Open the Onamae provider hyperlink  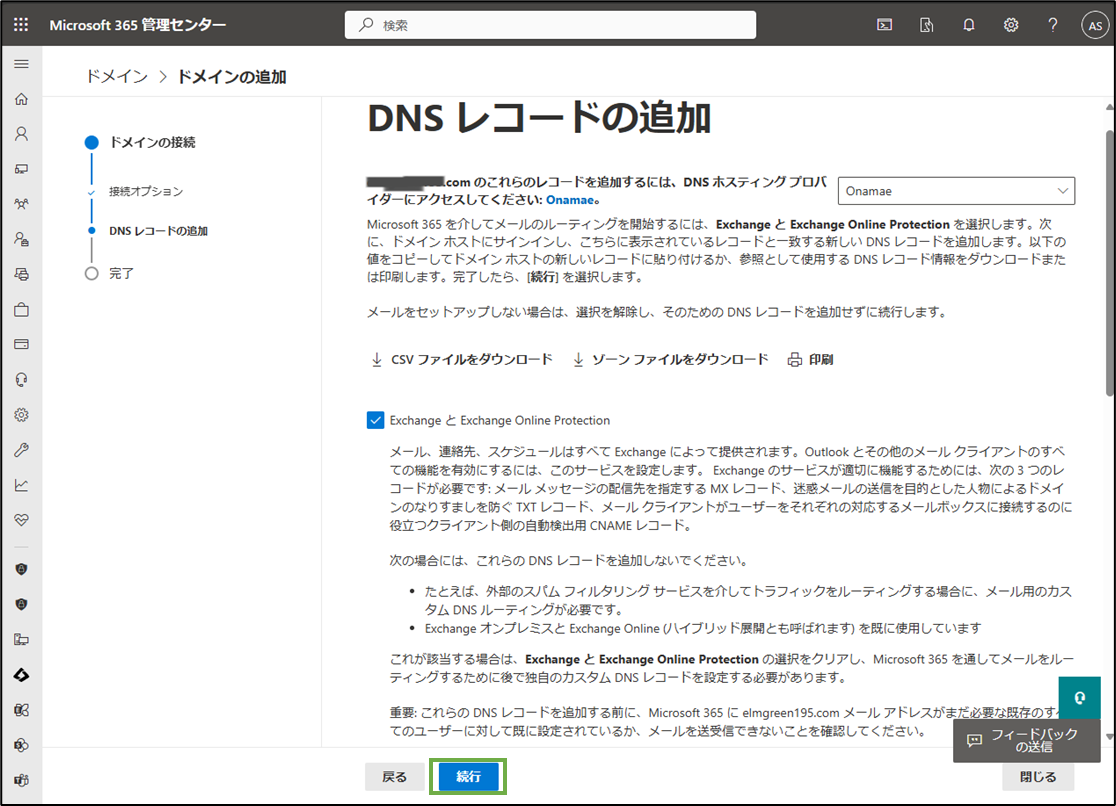(569, 200)
